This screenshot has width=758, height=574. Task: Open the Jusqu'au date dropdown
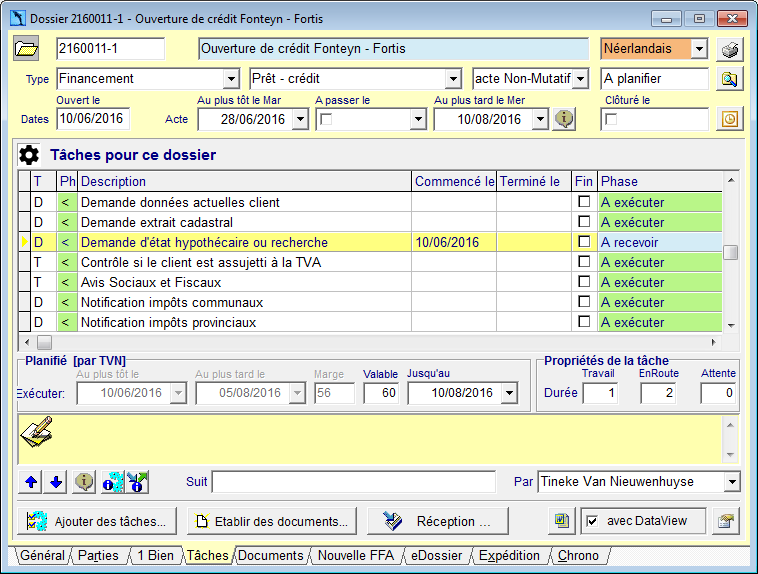509,393
